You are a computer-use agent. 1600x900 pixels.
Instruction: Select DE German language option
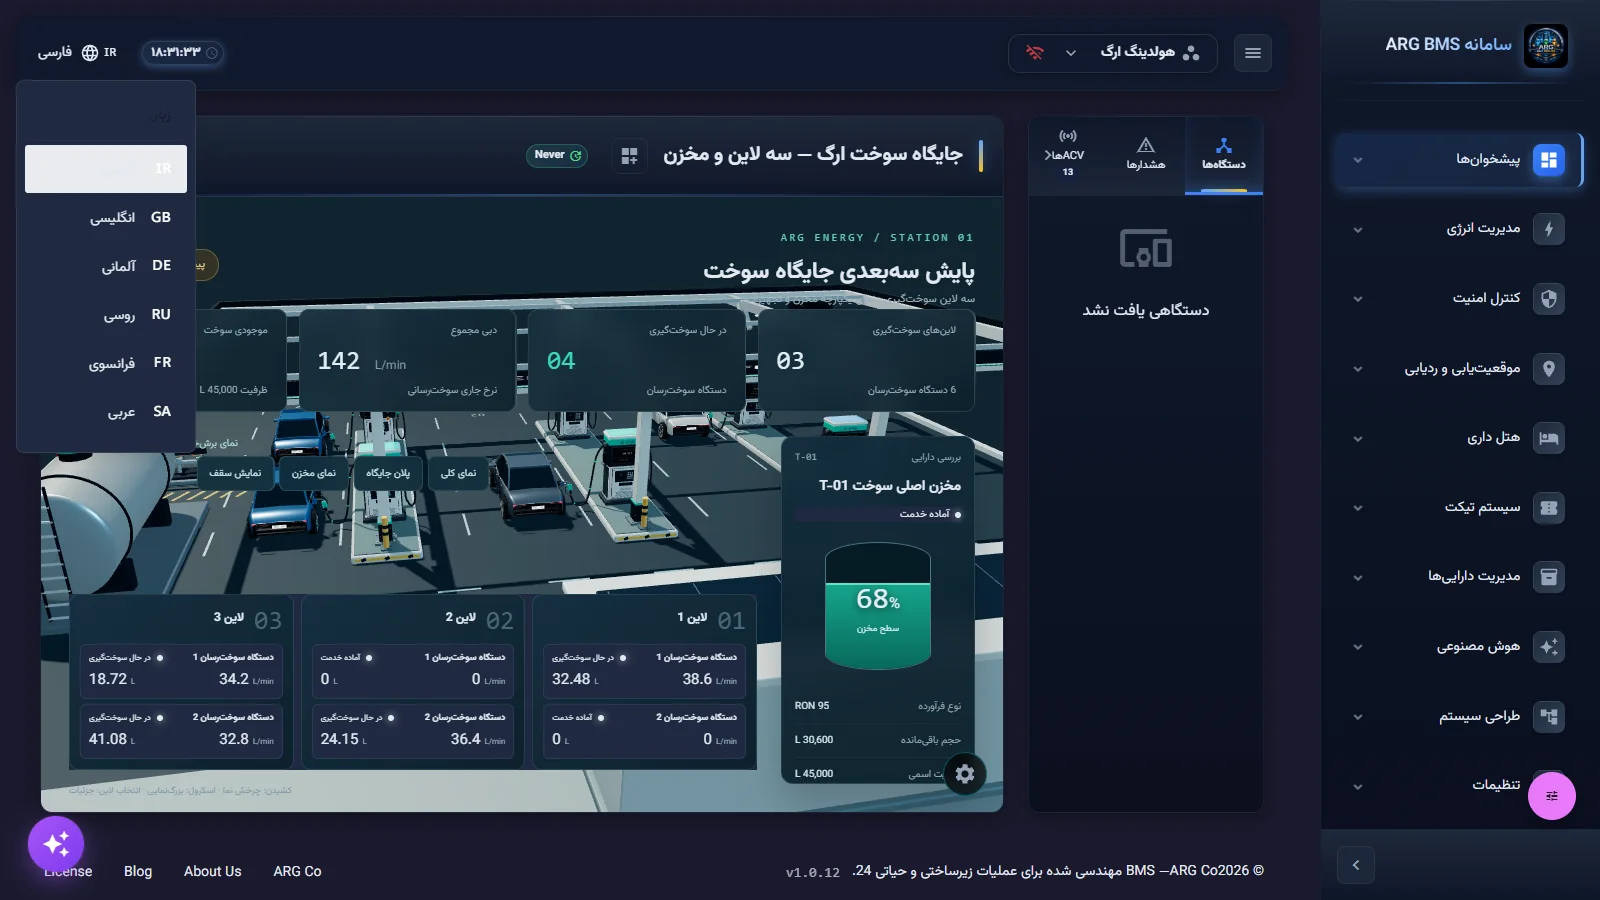tap(106, 266)
